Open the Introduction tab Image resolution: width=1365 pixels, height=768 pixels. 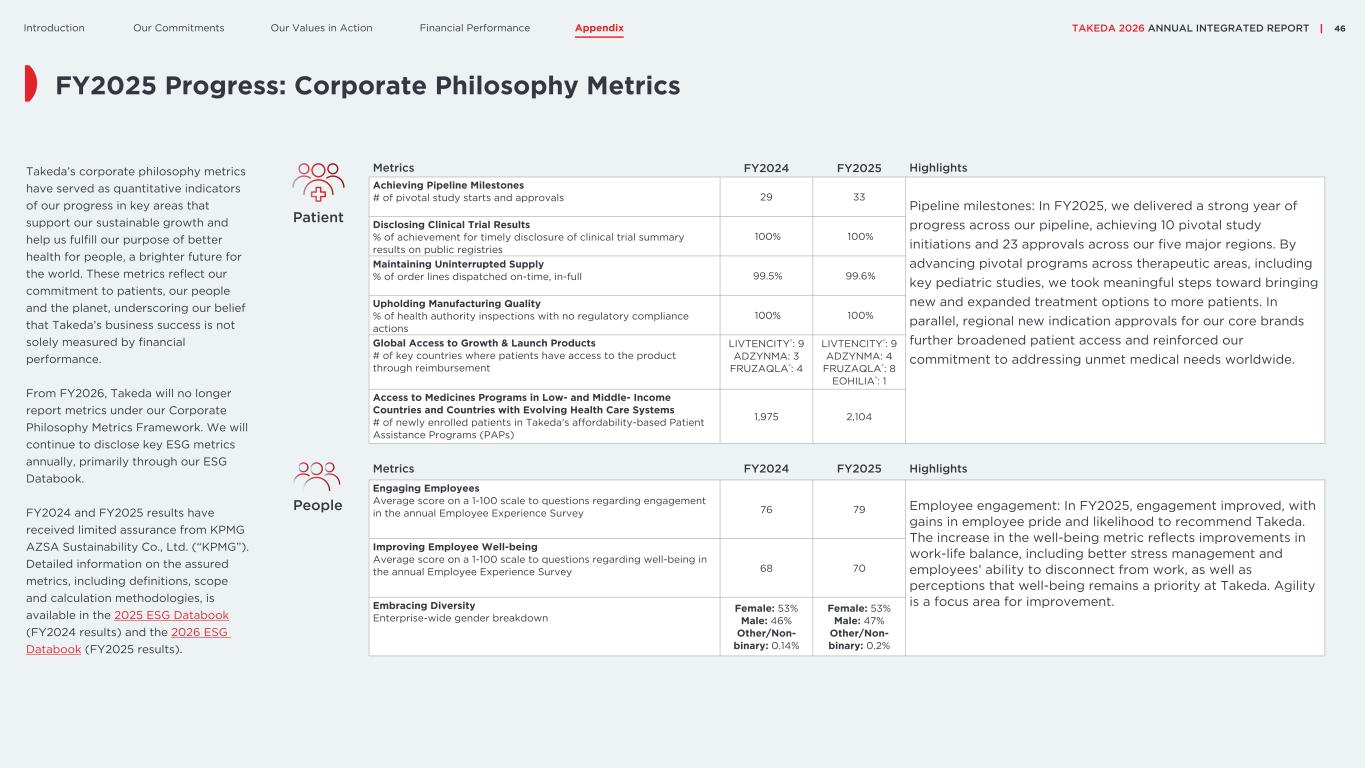click(x=54, y=28)
